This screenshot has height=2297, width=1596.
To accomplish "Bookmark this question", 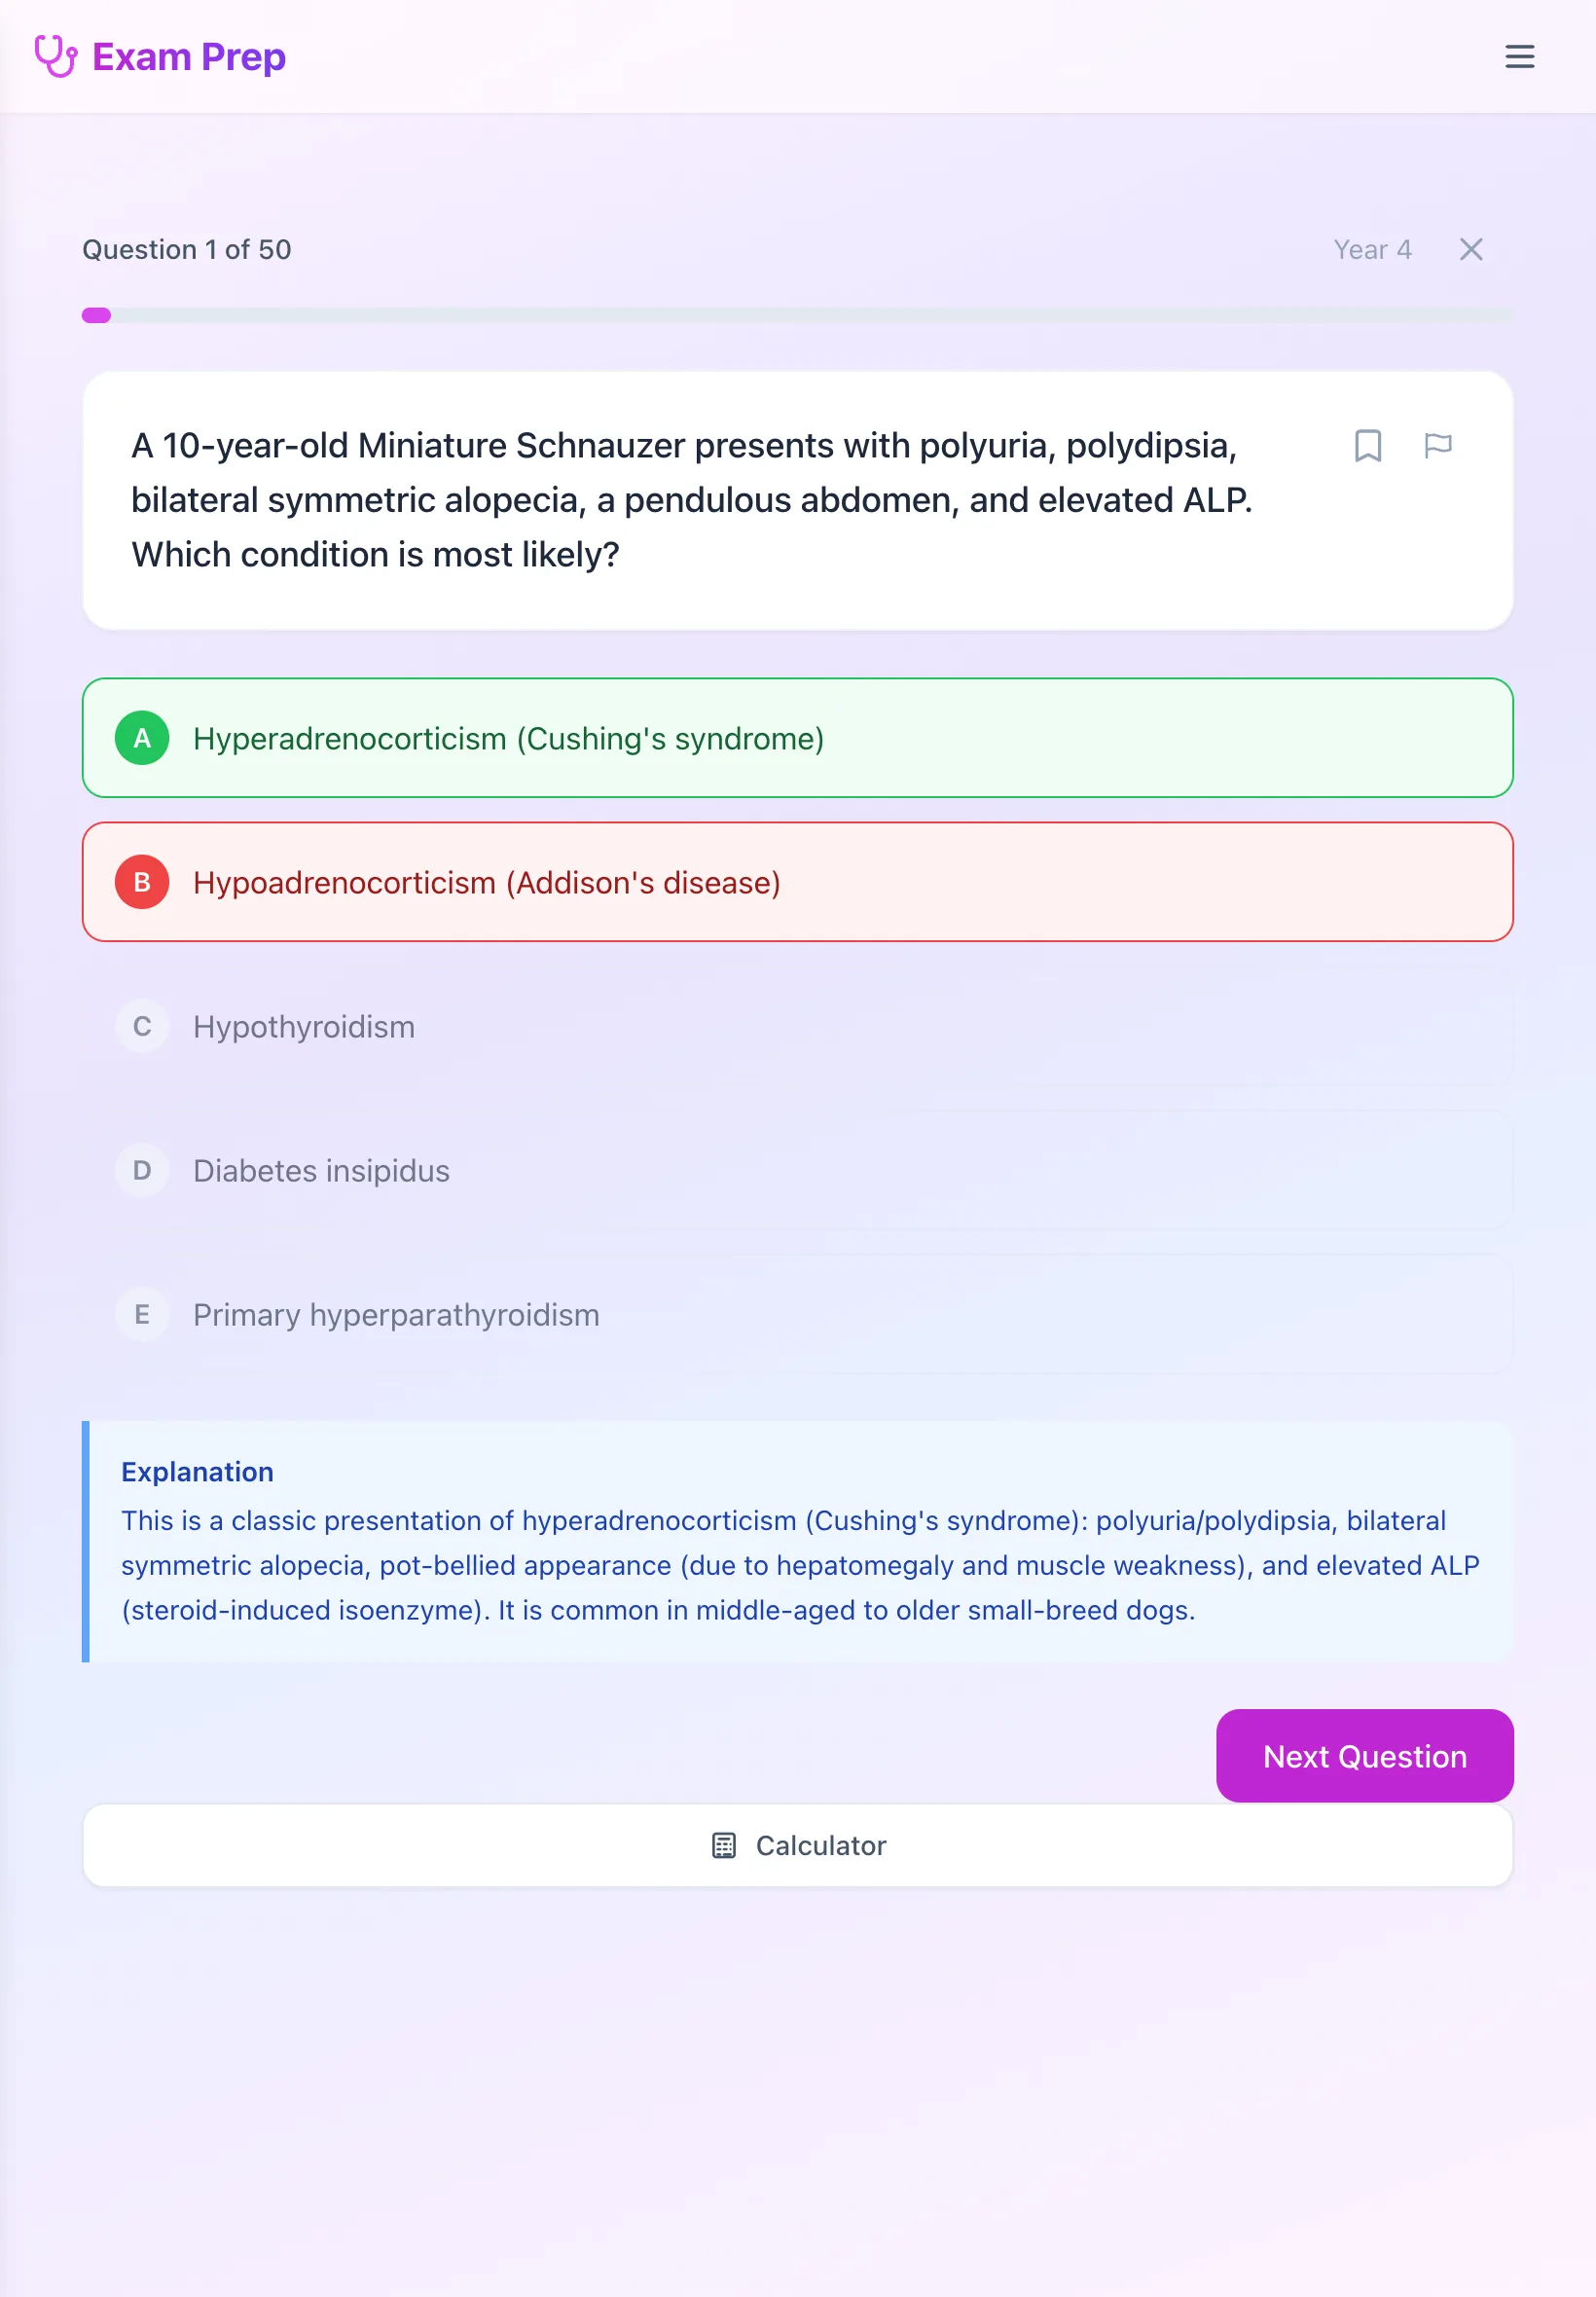I will pyautogui.click(x=1367, y=445).
